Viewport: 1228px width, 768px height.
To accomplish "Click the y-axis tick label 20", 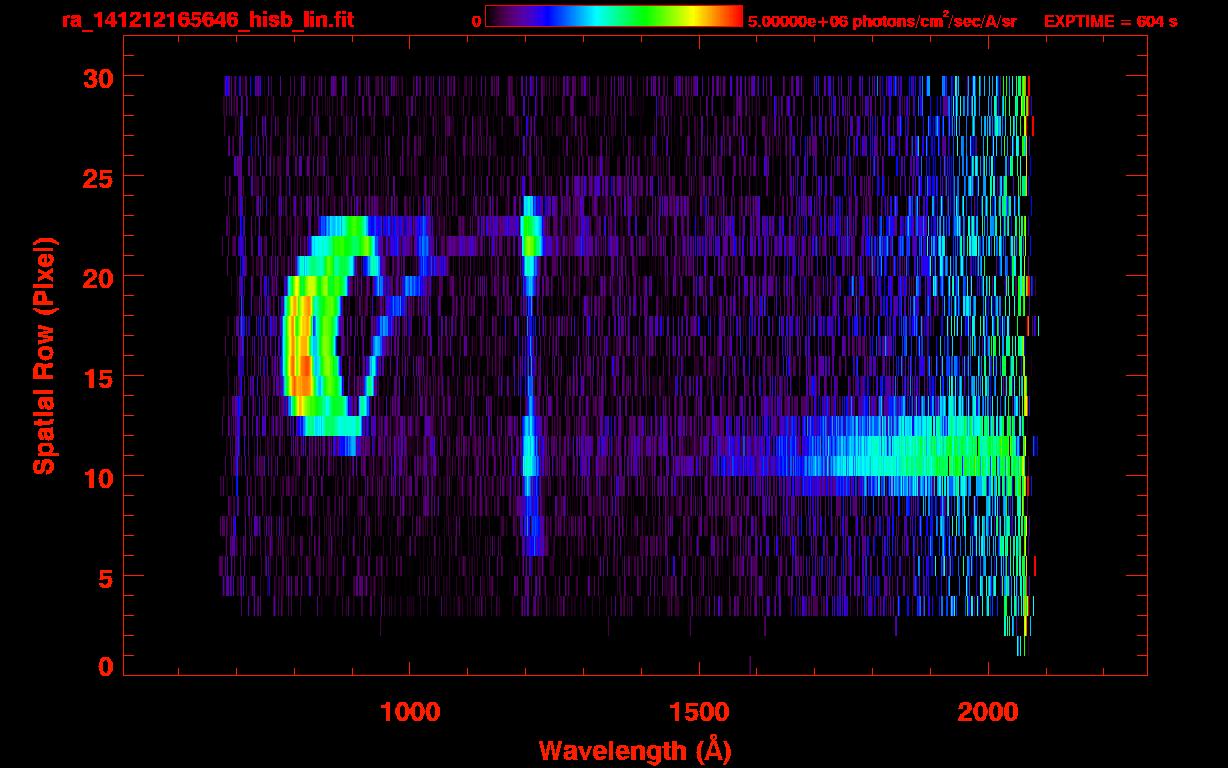I will tap(96, 277).
